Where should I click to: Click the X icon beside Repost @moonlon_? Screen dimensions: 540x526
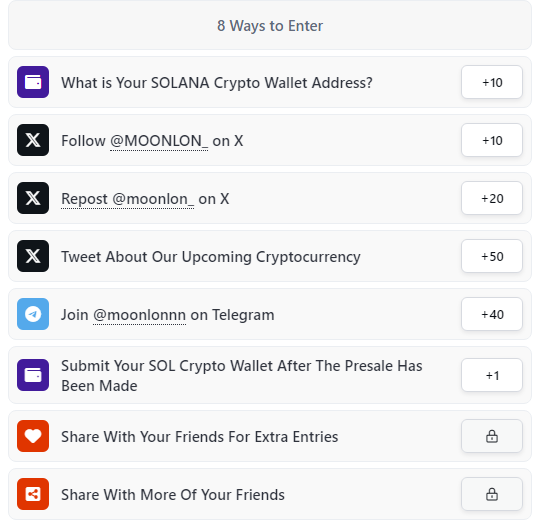[x=33, y=198]
